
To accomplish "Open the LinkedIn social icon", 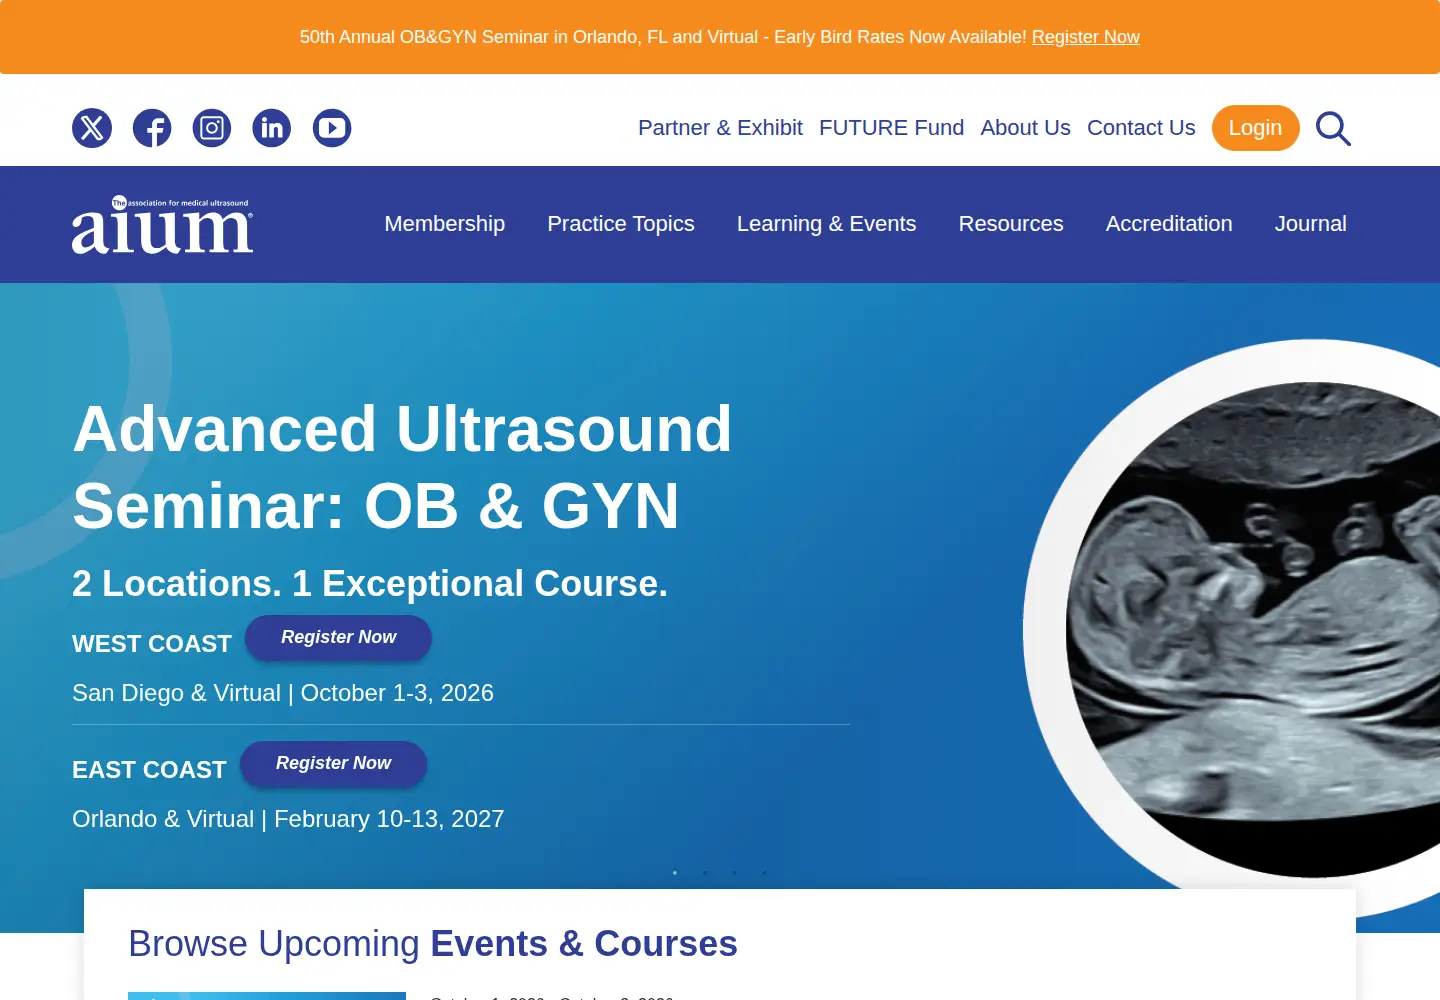I will click(x=272, y=128).
